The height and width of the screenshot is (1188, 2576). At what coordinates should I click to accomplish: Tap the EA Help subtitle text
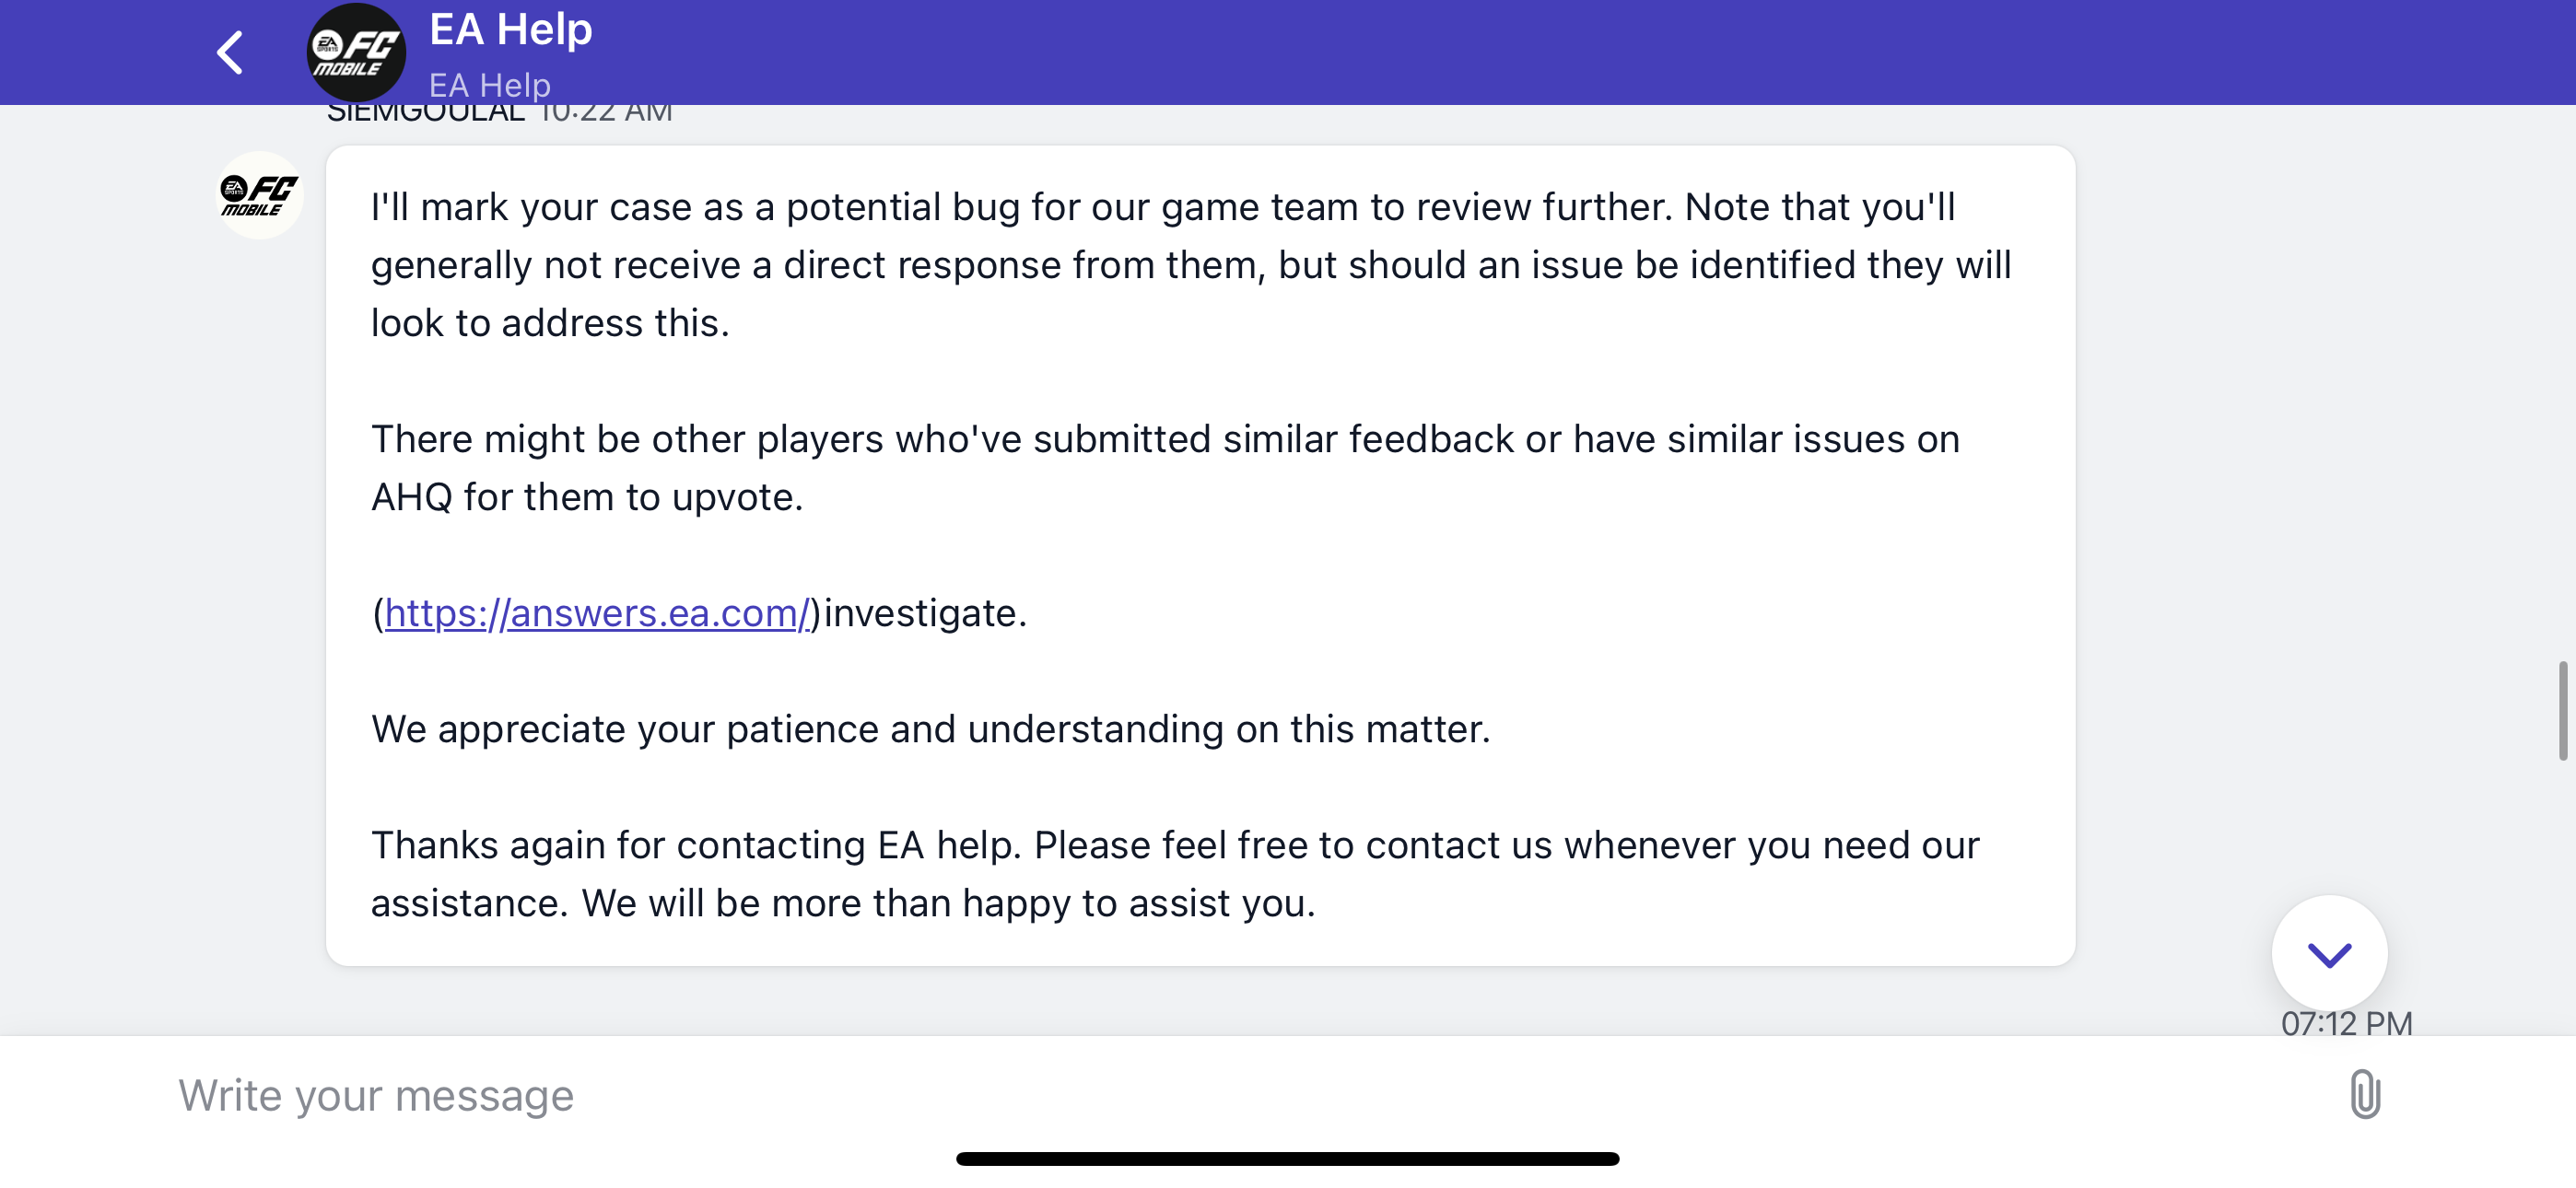[x=490, y=85]
